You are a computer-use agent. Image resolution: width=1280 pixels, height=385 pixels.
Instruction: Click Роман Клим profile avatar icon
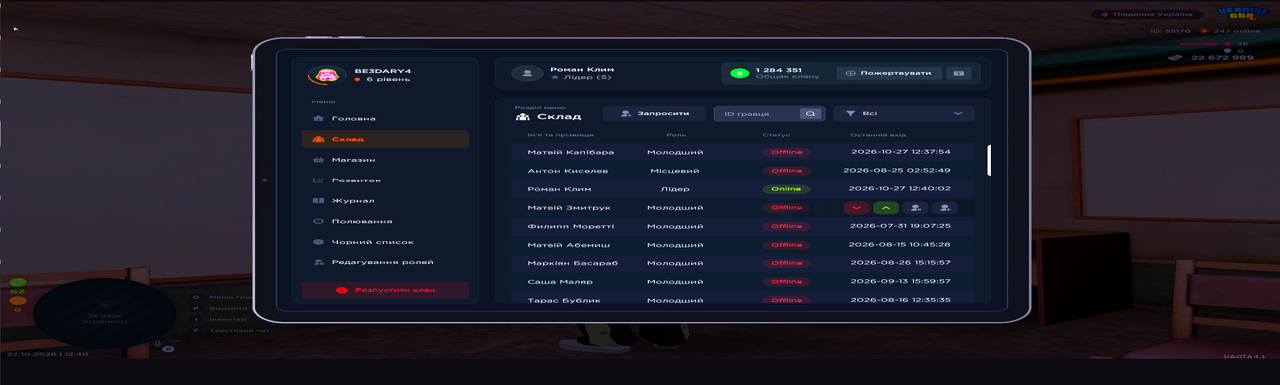[527, 73]
